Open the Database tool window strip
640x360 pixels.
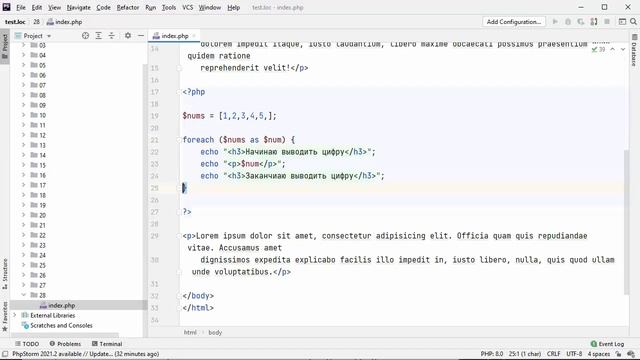[x=634, y=50]
